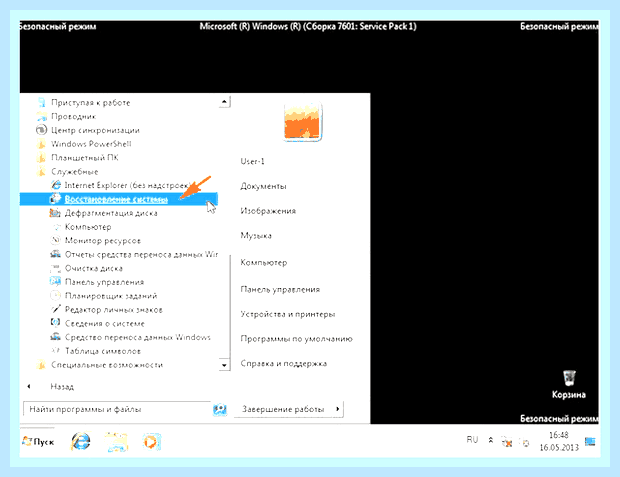Open Изображения in the right pane
620x477 pixels.
pyautogui.click(x=268, y=211)
